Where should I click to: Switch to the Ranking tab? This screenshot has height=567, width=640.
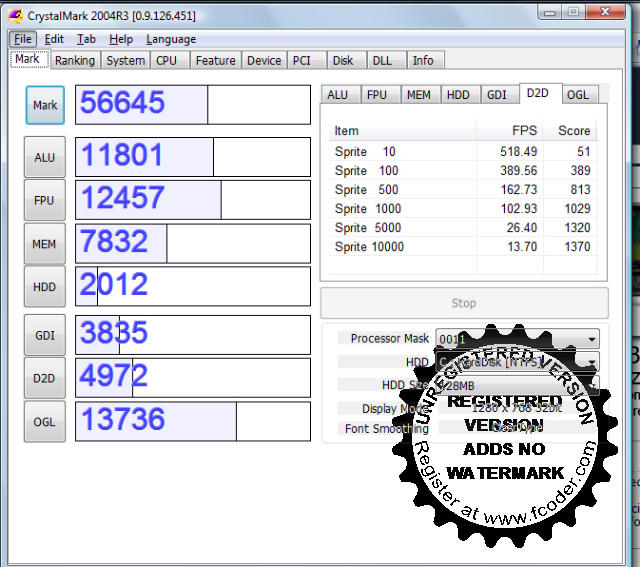coord(75,60)
